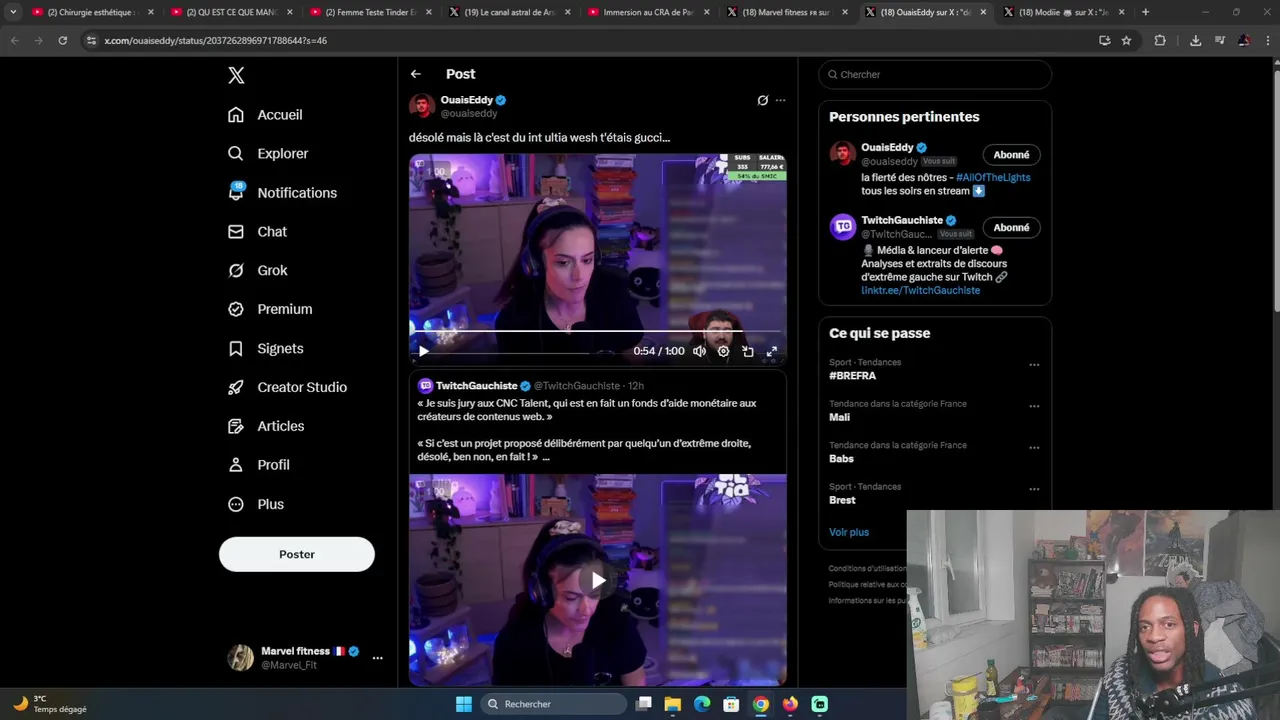
Task: Click the Grok icon on the post
Action: [x=762, y=100]
